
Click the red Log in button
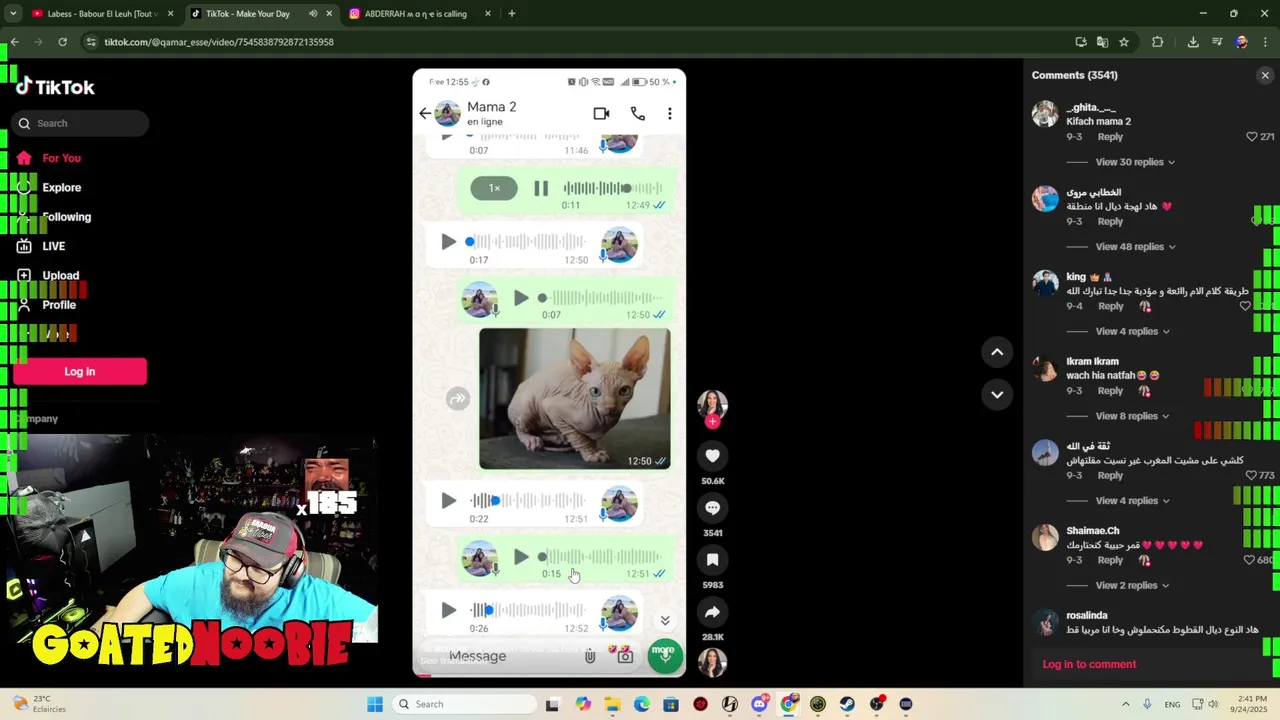(80, 371)
